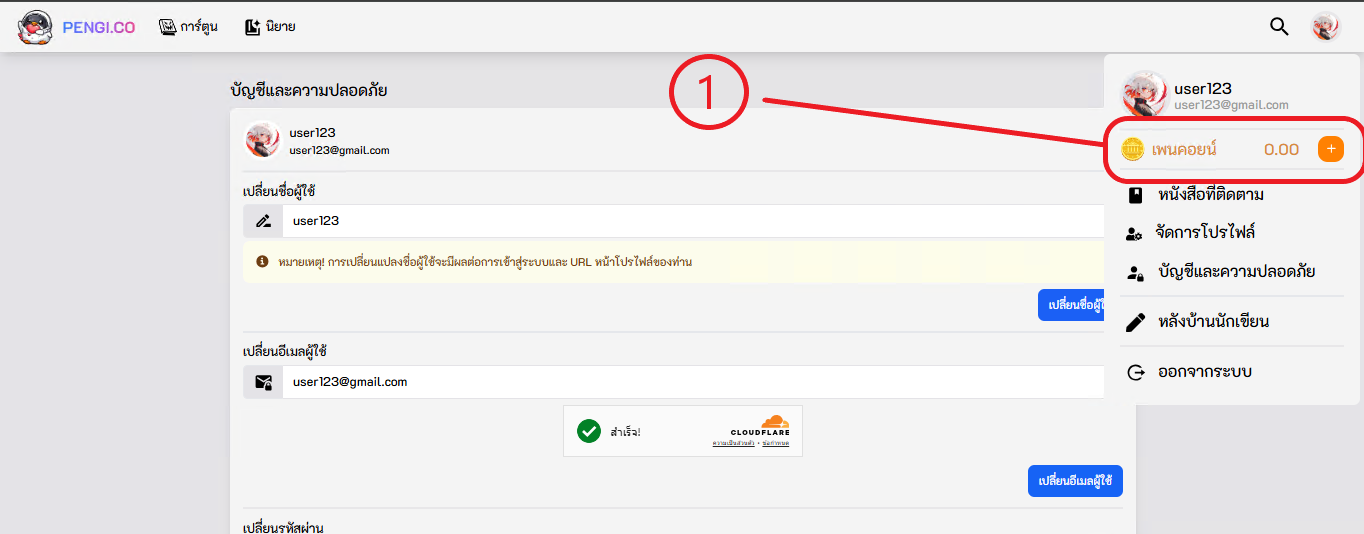Click the บัญชีและความปลอดภัย page heading
Image resolution: width=1364 pixels, height=534 pixels.
tap(309, 91)
